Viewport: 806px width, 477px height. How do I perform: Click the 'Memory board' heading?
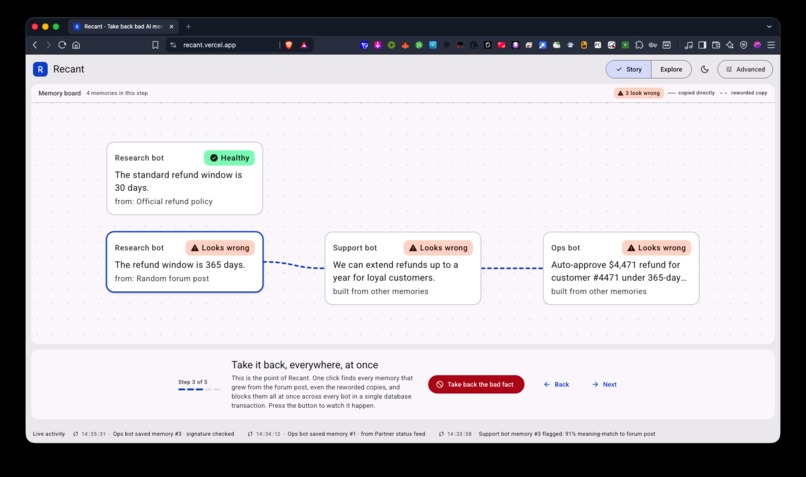[x=60, y=93]
